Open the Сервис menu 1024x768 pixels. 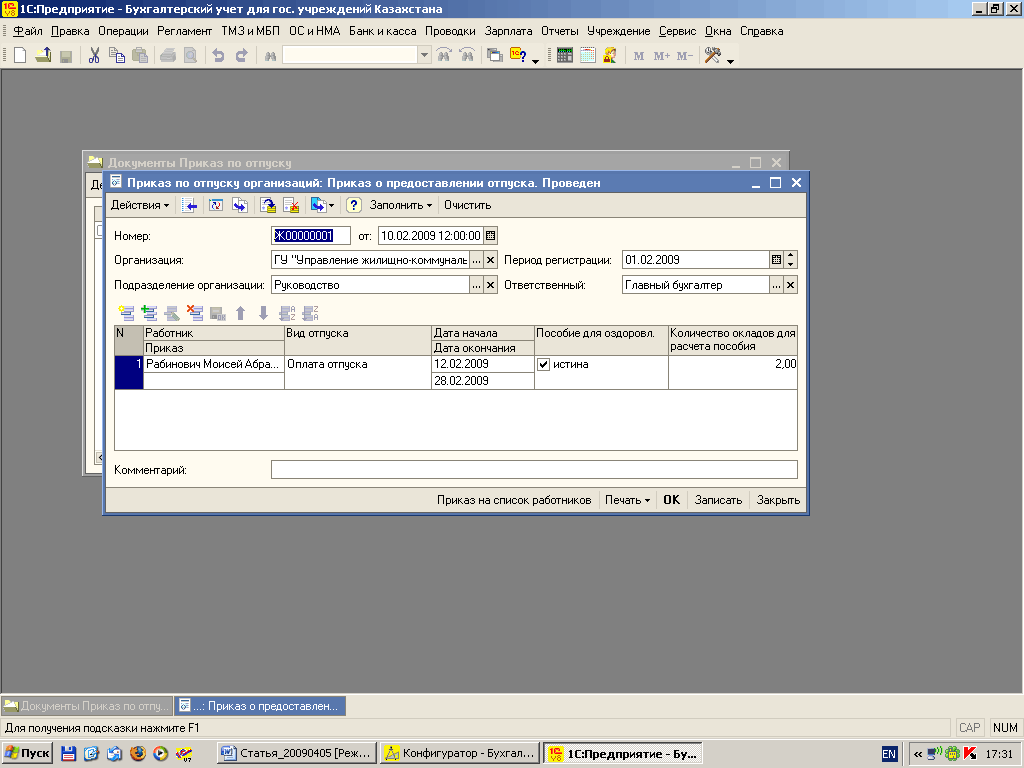click(x=677, y=31)
